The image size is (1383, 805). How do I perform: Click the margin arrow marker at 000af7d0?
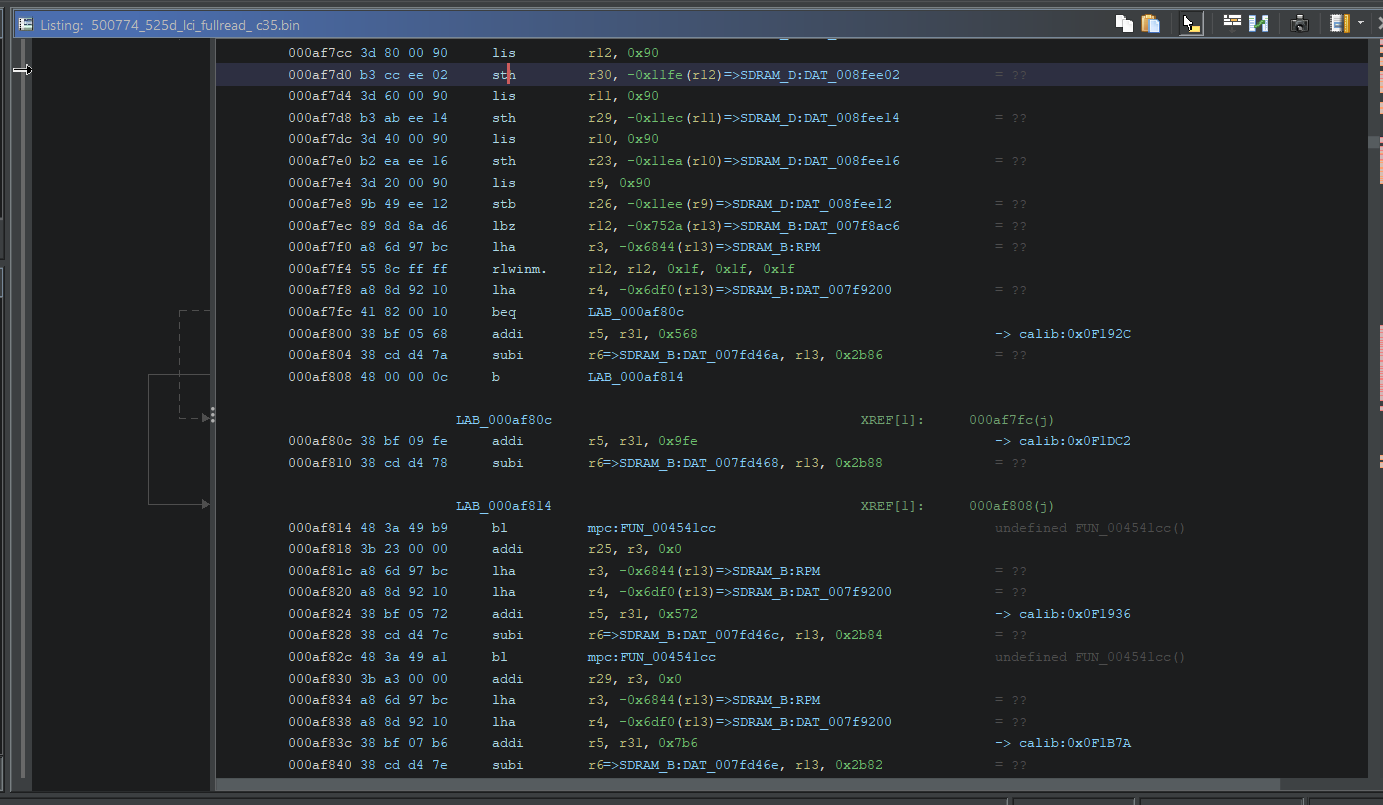coord(22,69)
